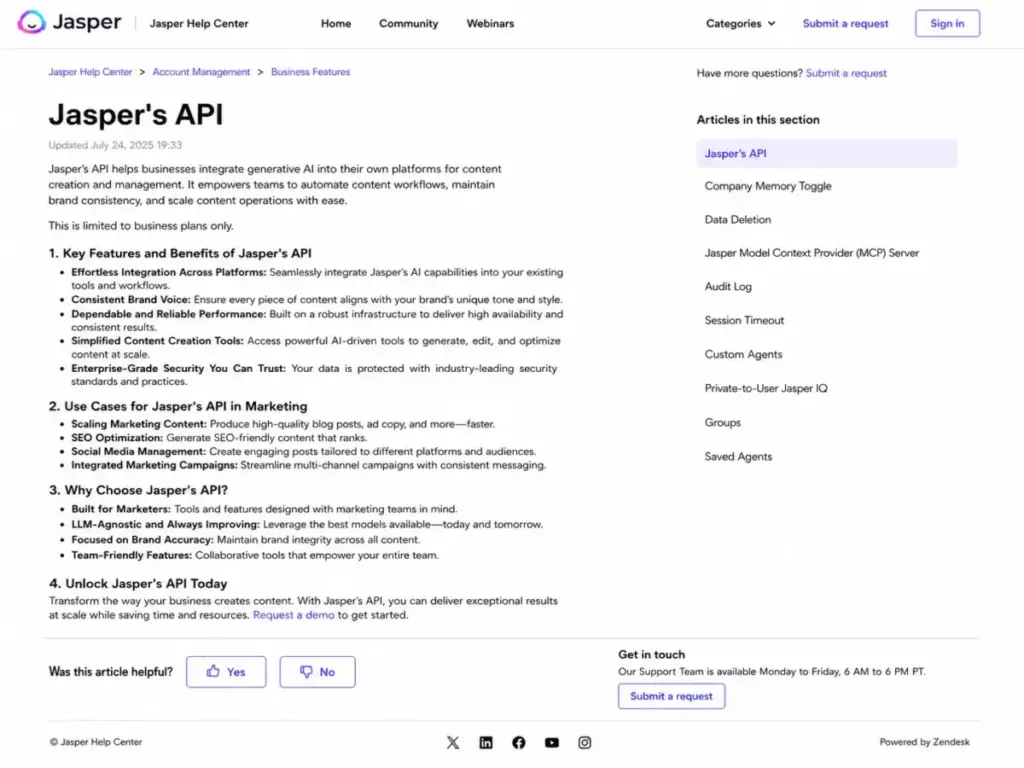Open Audit Log article

point(728,287)
